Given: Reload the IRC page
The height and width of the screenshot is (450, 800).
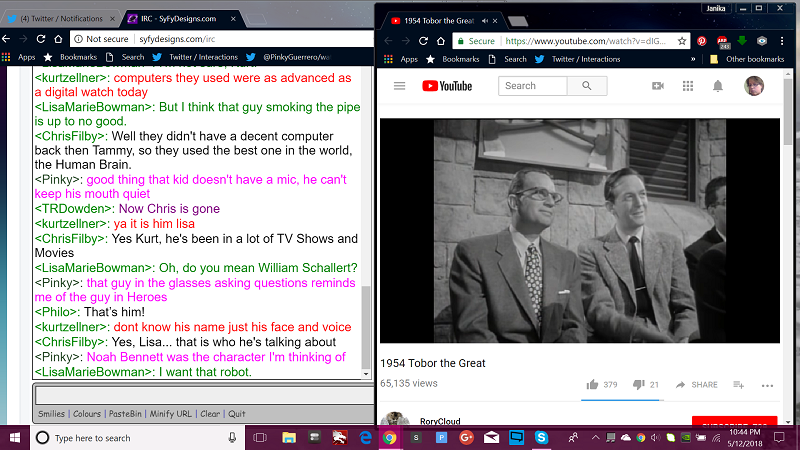Looking at the screenshot, I should (x=41, y=39).
